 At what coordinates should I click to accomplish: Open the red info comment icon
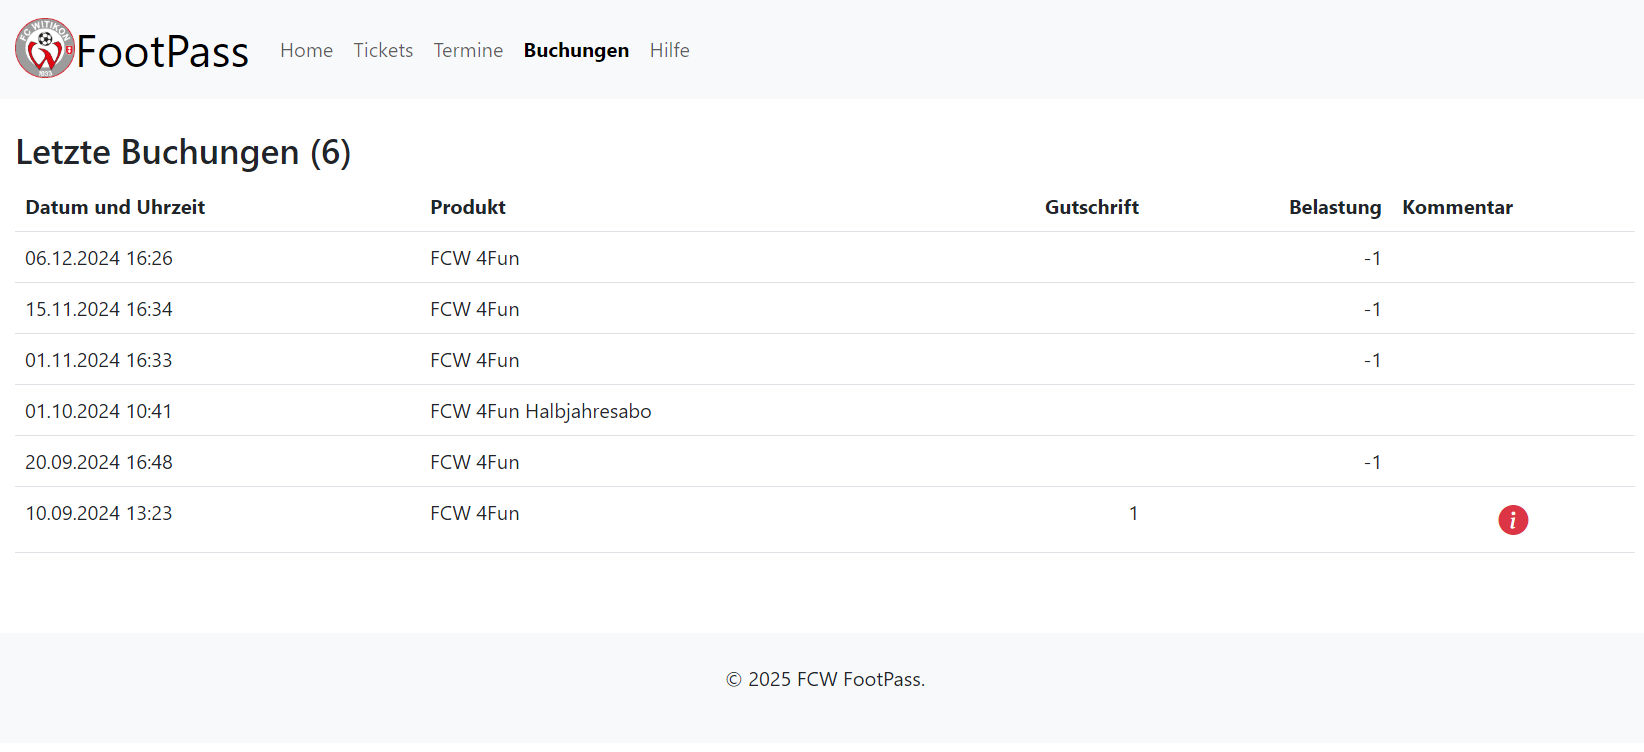coord(1512,520)
